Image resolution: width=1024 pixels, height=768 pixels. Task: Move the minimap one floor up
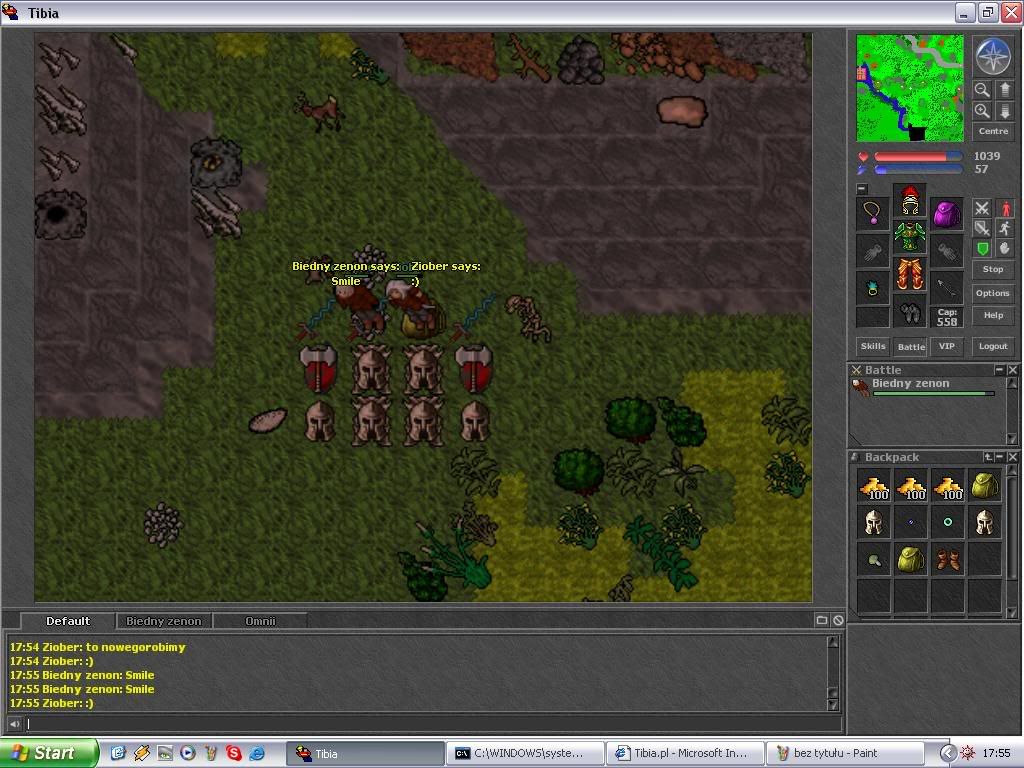1005,89
